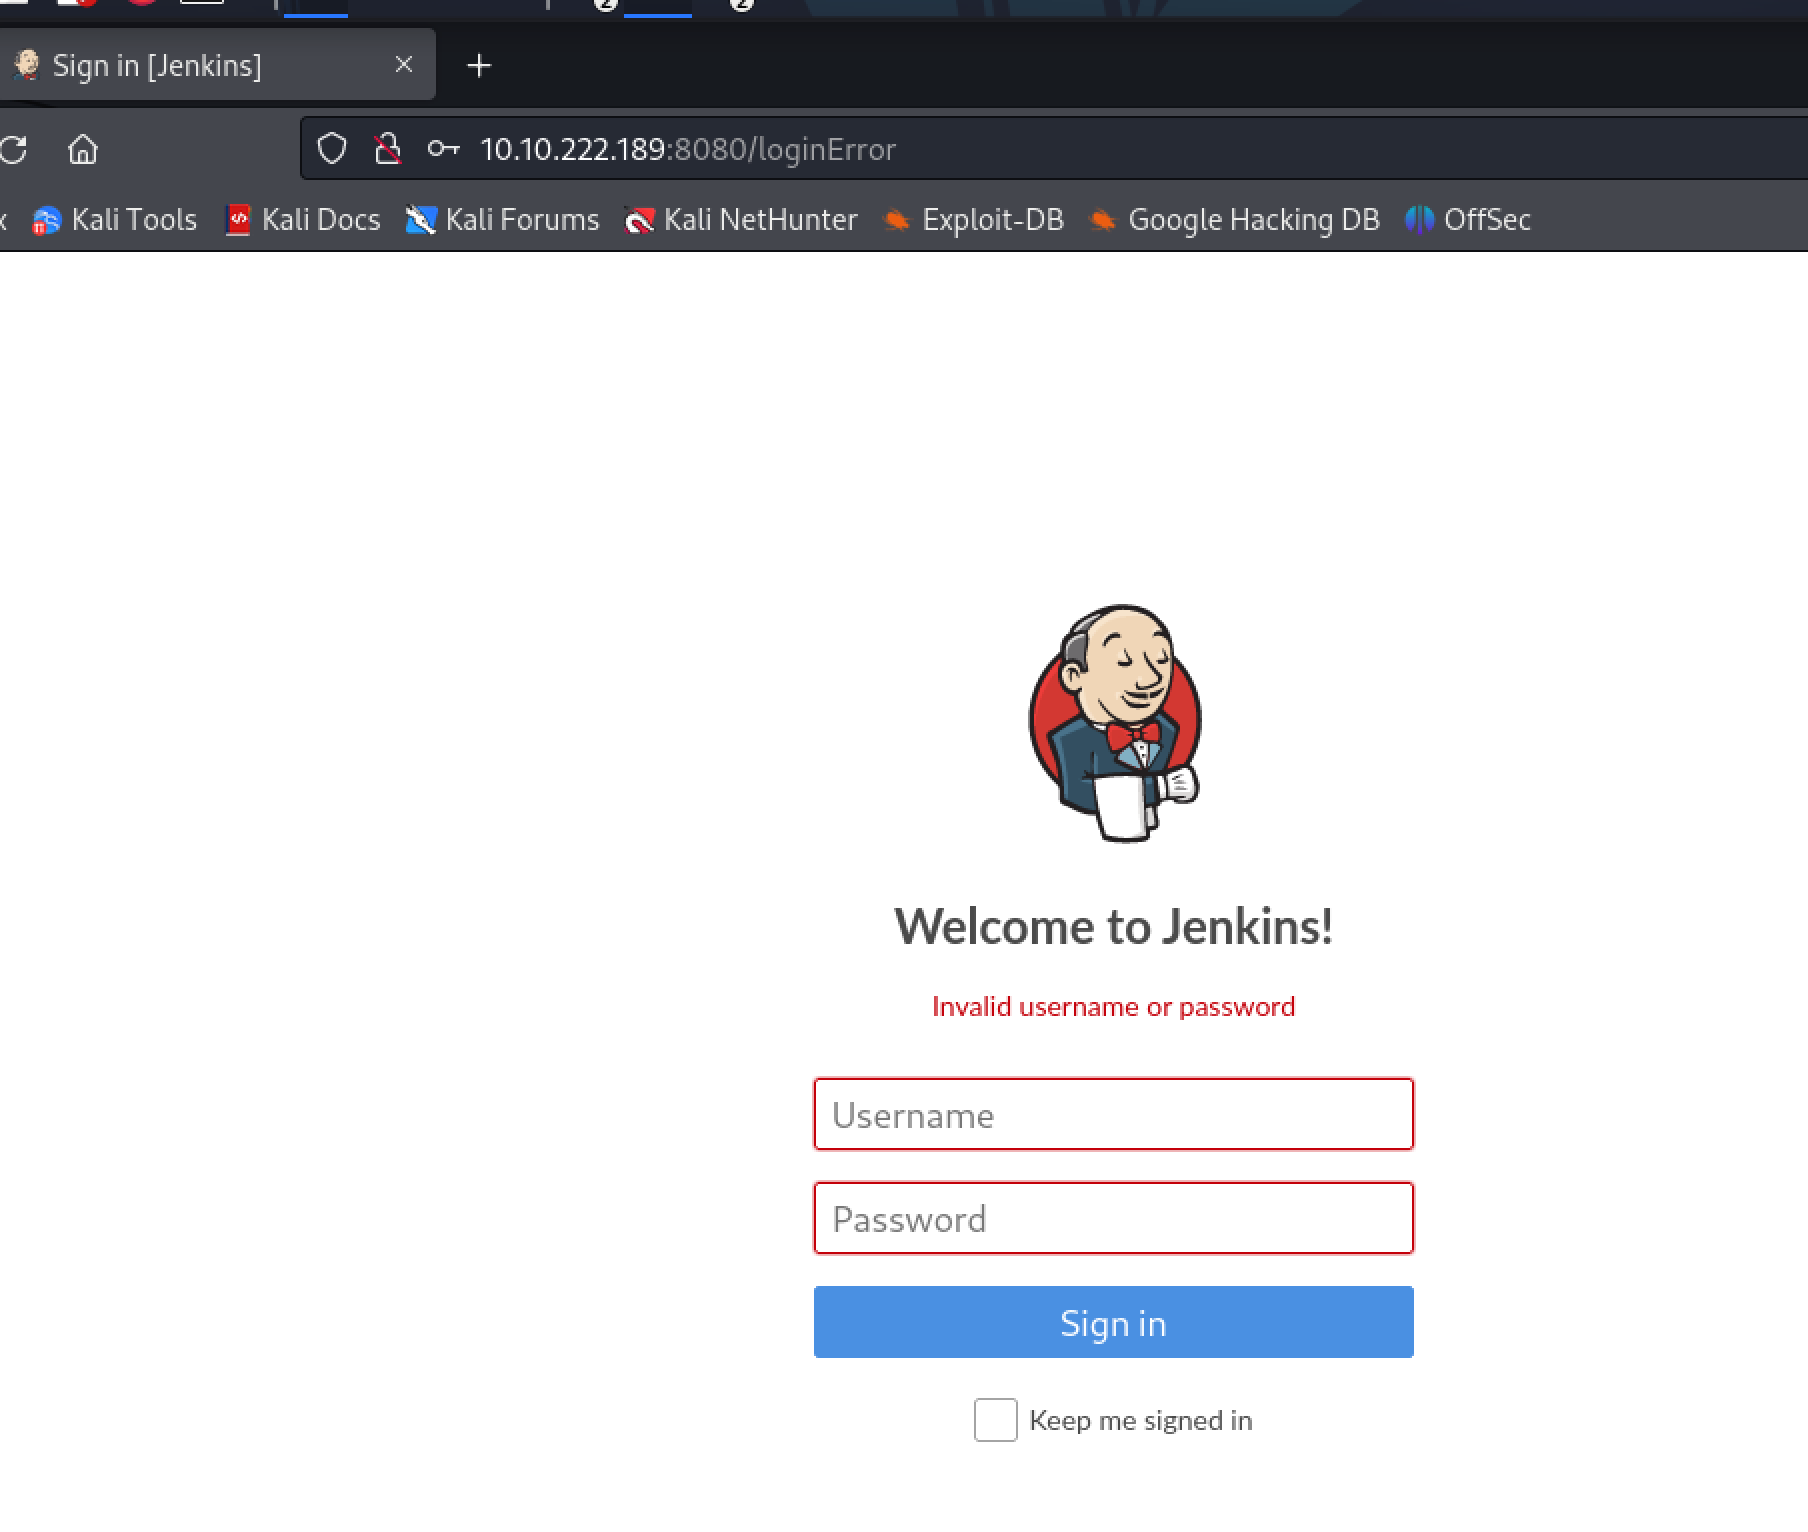Viewport: 1808px width, 1532px height.
Task: Click the browser reload icon
Action: [x=13, y=150]
